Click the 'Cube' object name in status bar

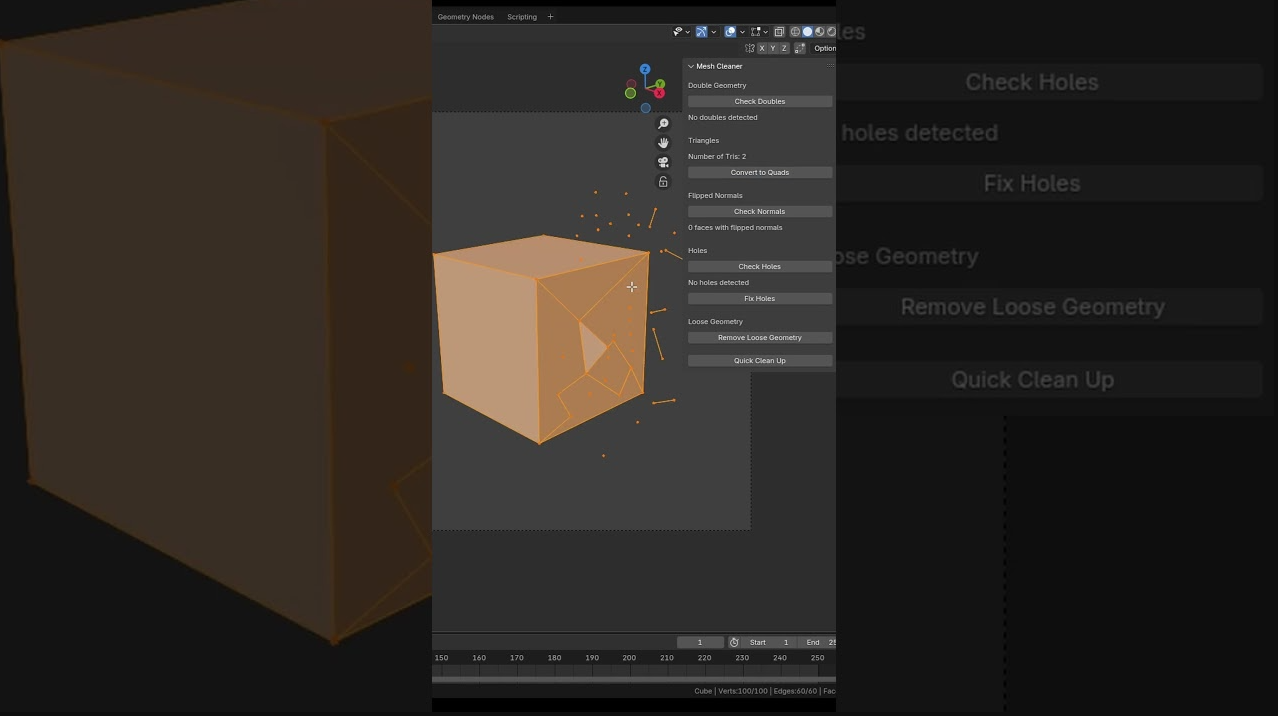703,691
